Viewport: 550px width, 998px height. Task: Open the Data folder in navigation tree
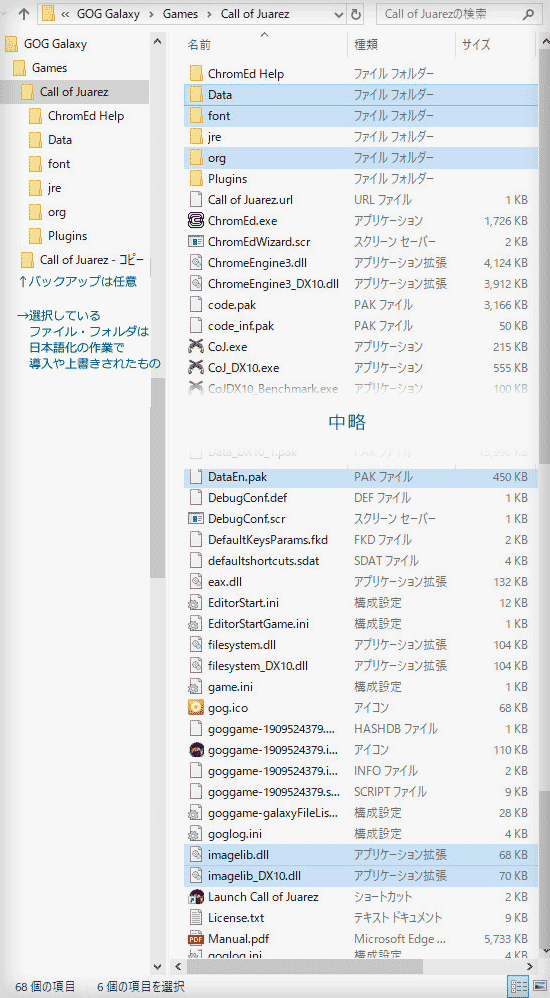pos(60,140)
